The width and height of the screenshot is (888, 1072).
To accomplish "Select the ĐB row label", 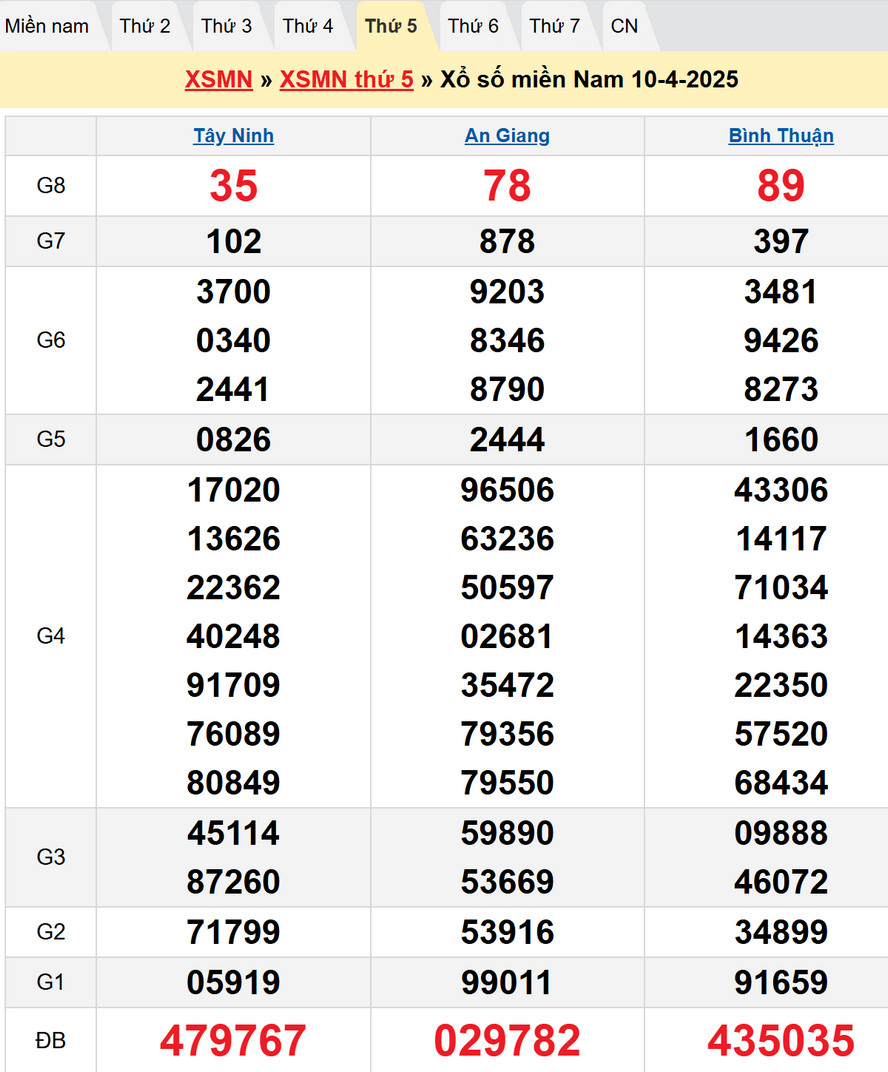I will pyautogui.click(x=51, y=1041).
